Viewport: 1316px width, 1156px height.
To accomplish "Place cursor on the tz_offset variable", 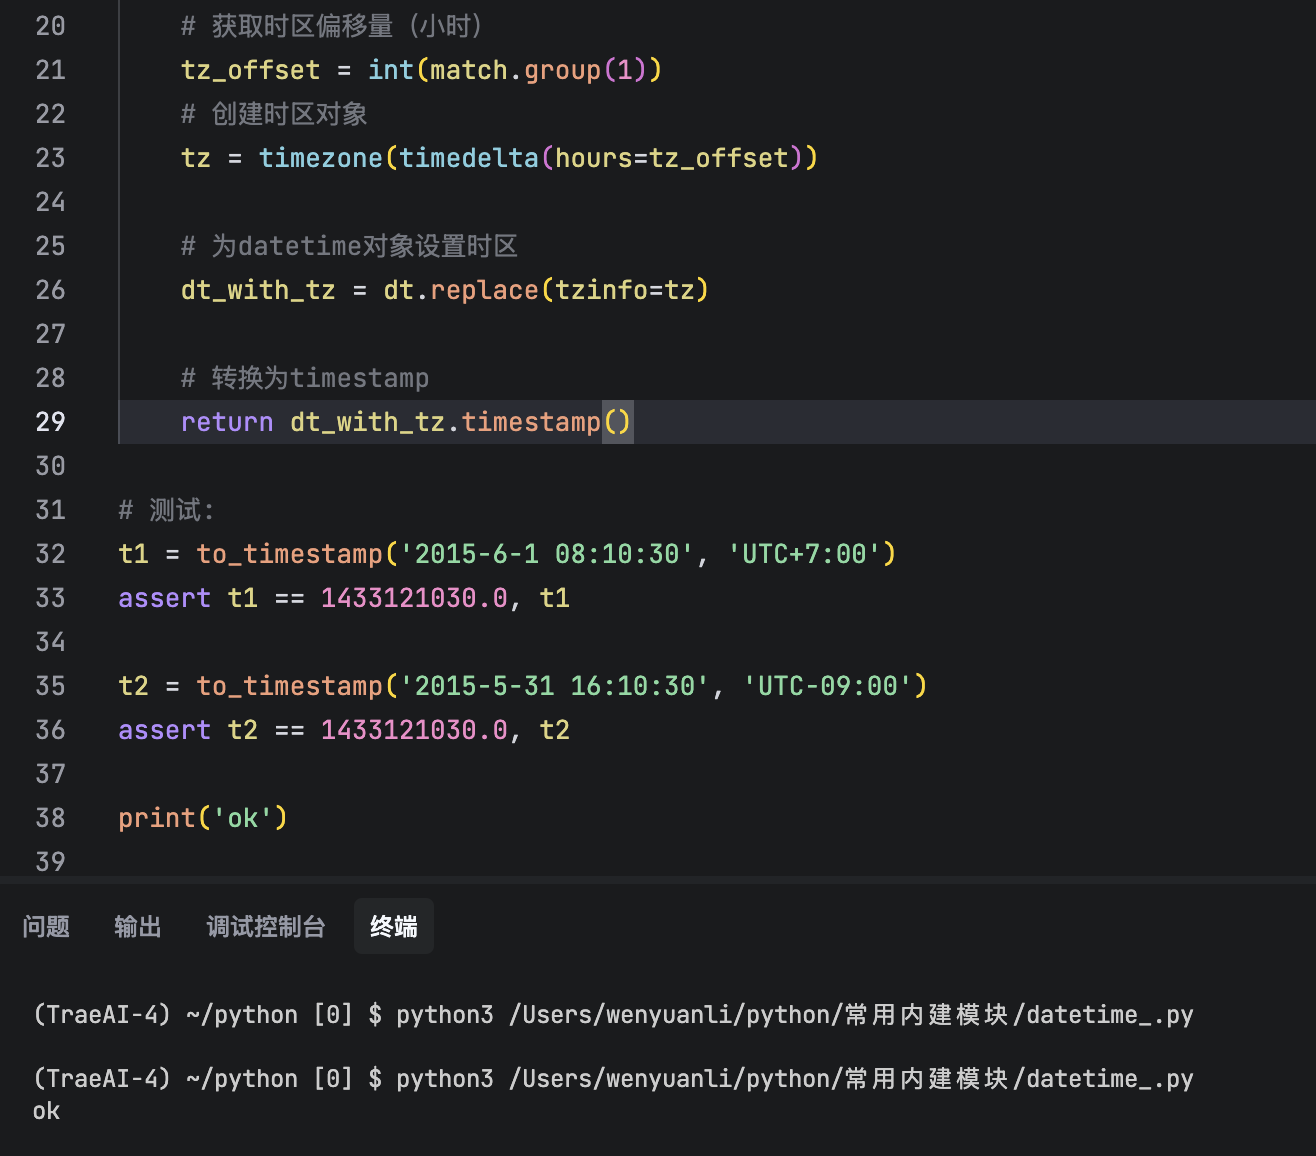I will click(x=249, y=69).
